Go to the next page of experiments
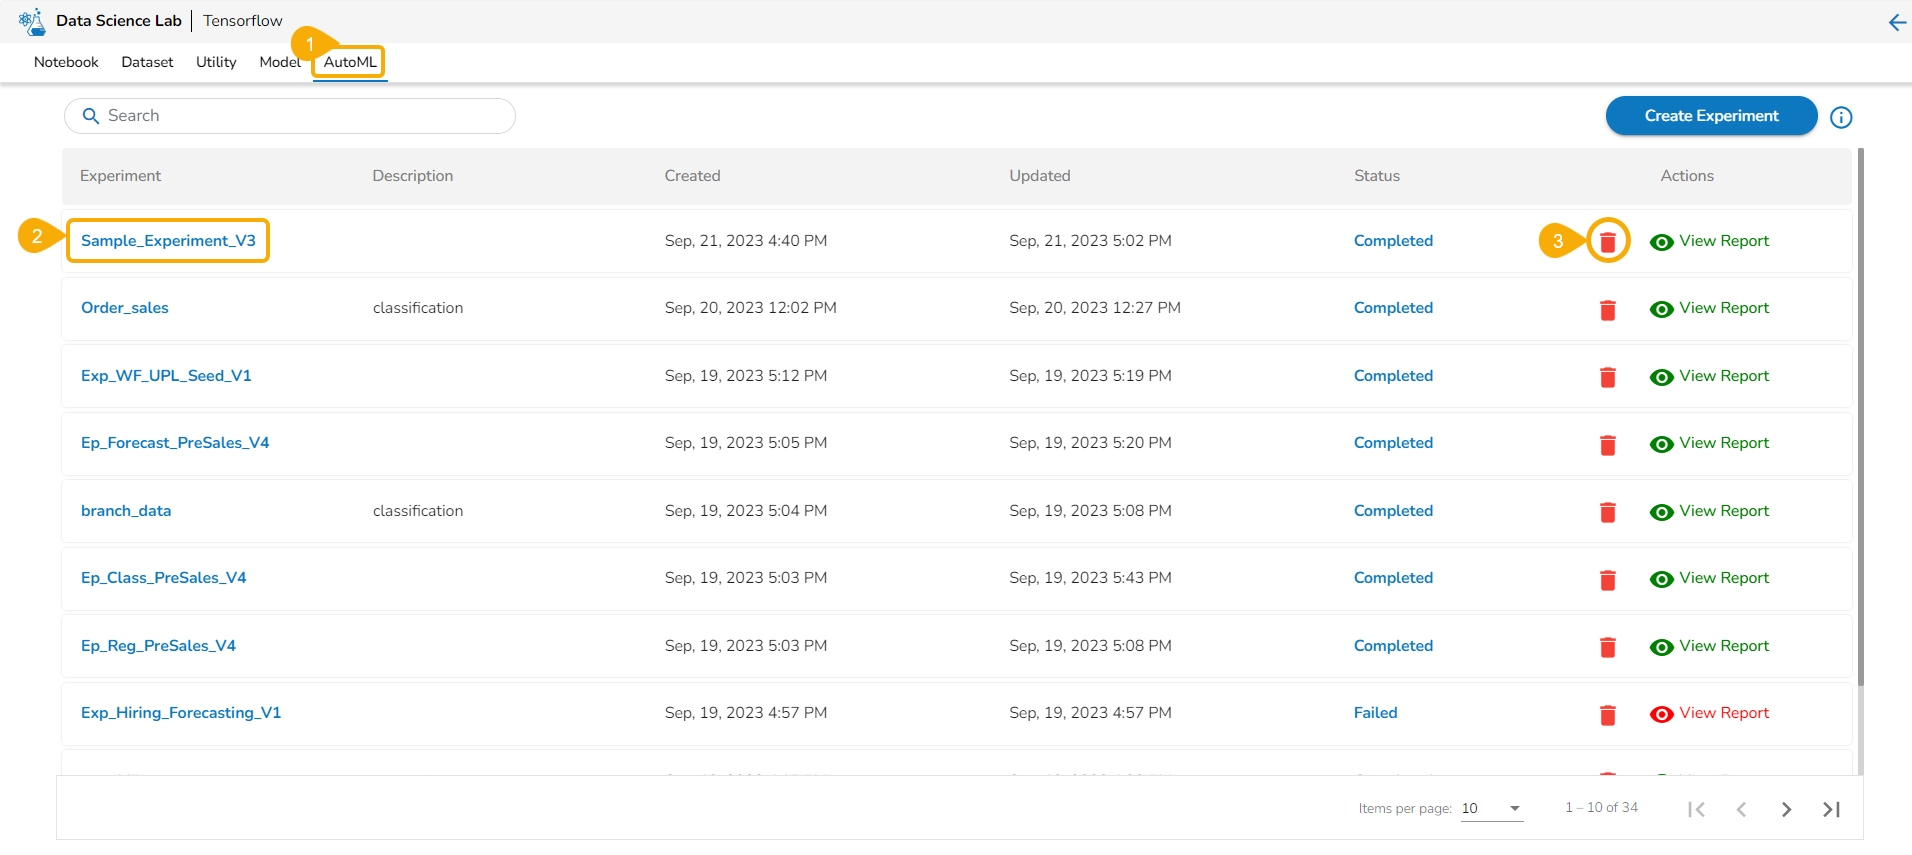The image size is (1912, 855). coord(1786,809)
